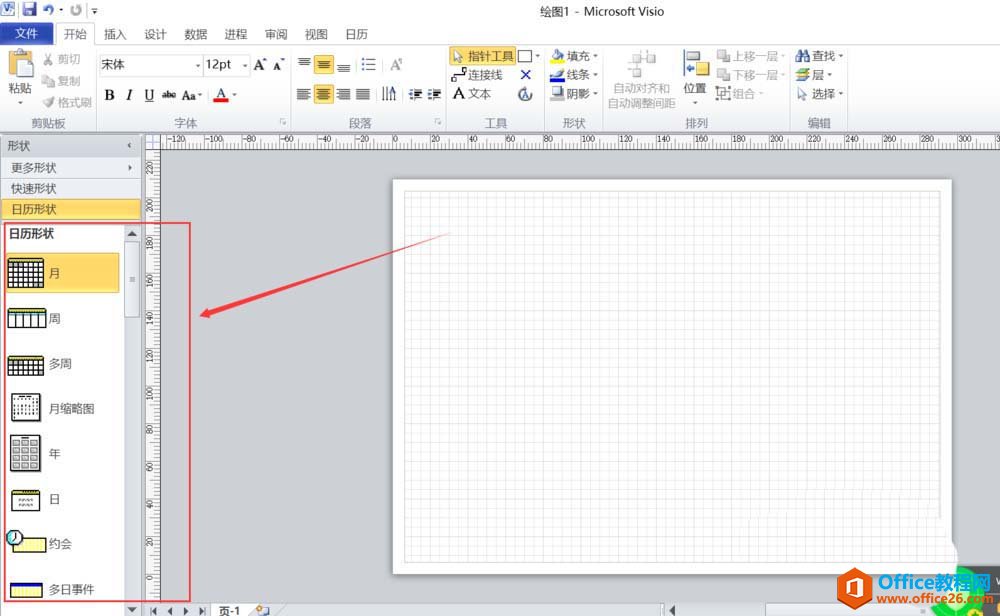This screenshot has height=616, width=1000.
Task: Click the red font color swatch
Action: (221, 95)
